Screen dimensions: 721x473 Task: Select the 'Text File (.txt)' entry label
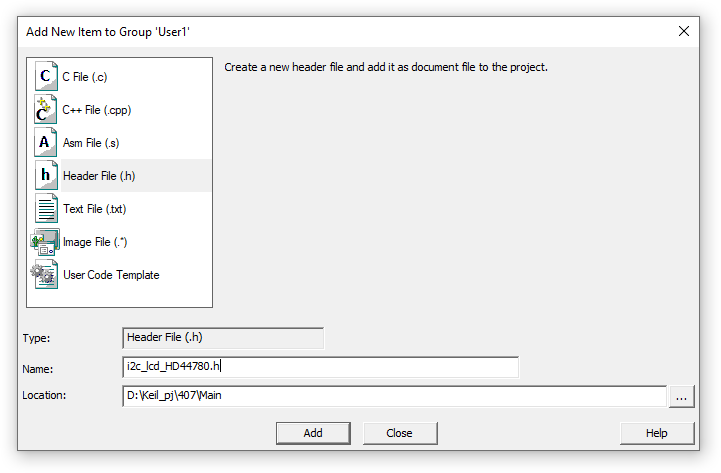point(95,209)
